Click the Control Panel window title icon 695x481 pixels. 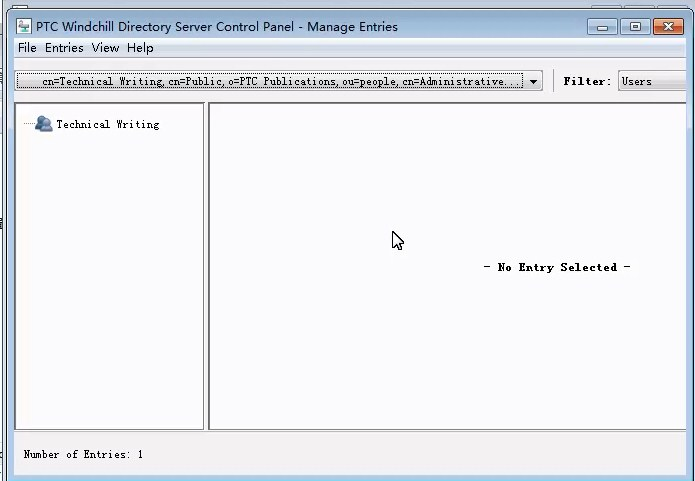coord(24,26)
